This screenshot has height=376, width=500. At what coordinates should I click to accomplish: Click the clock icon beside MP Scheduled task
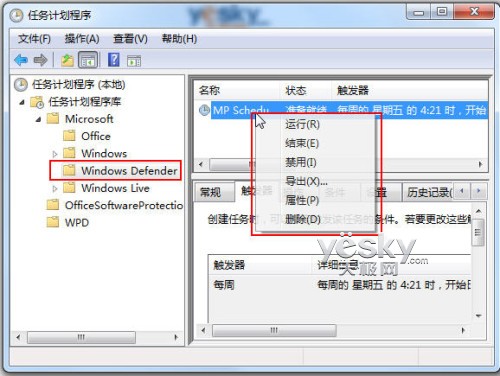click(x=204, y=110)
